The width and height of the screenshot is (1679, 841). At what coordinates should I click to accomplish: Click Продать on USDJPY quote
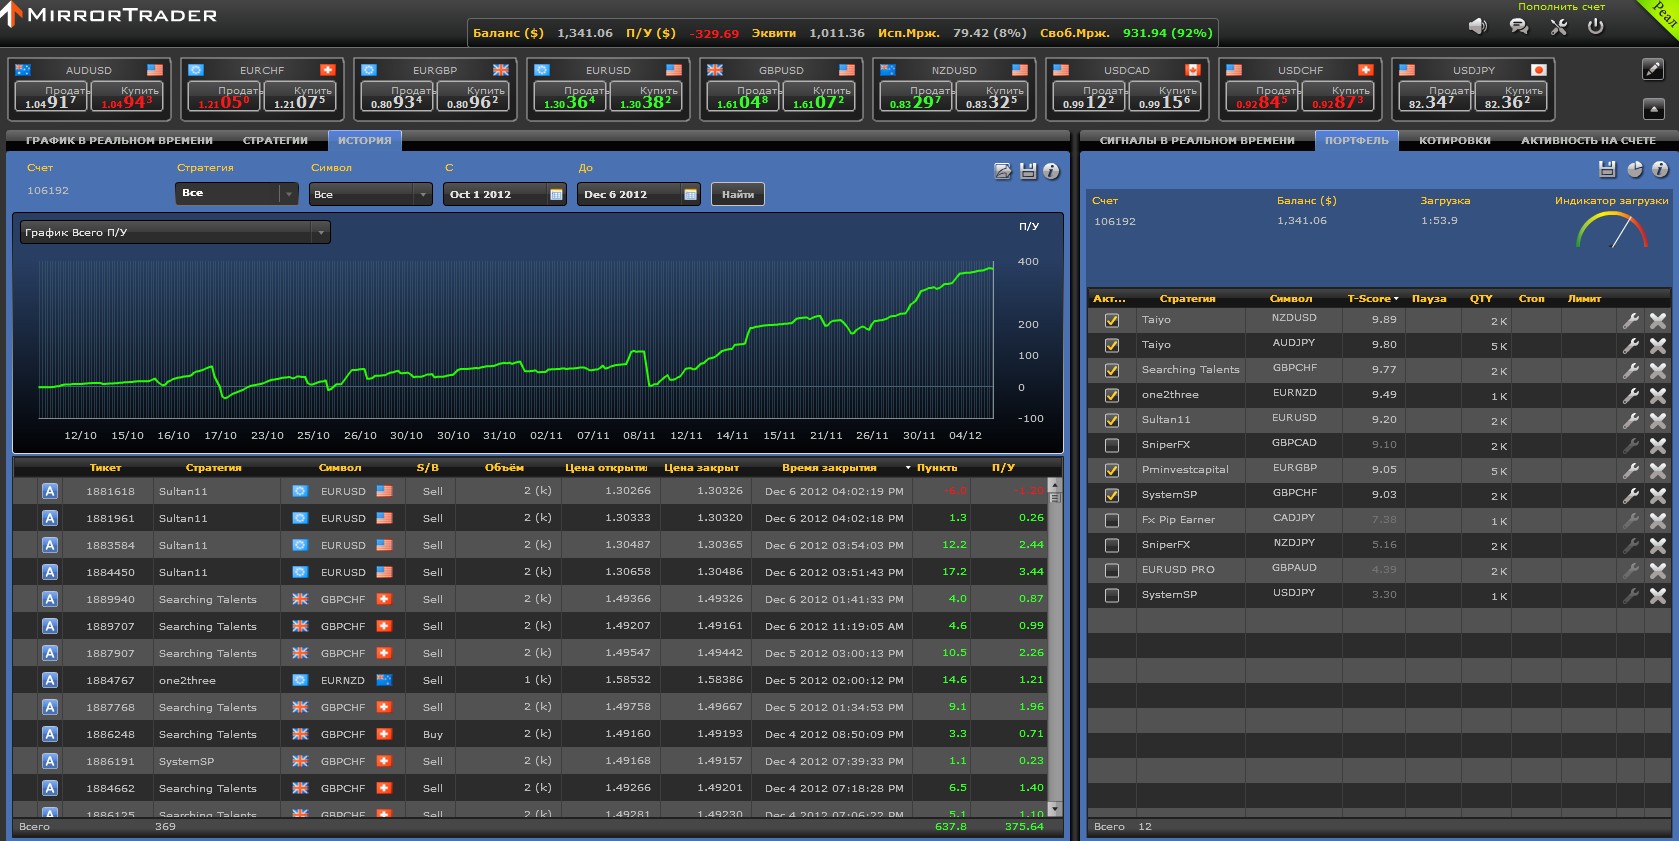click(x=1436, y=97)
